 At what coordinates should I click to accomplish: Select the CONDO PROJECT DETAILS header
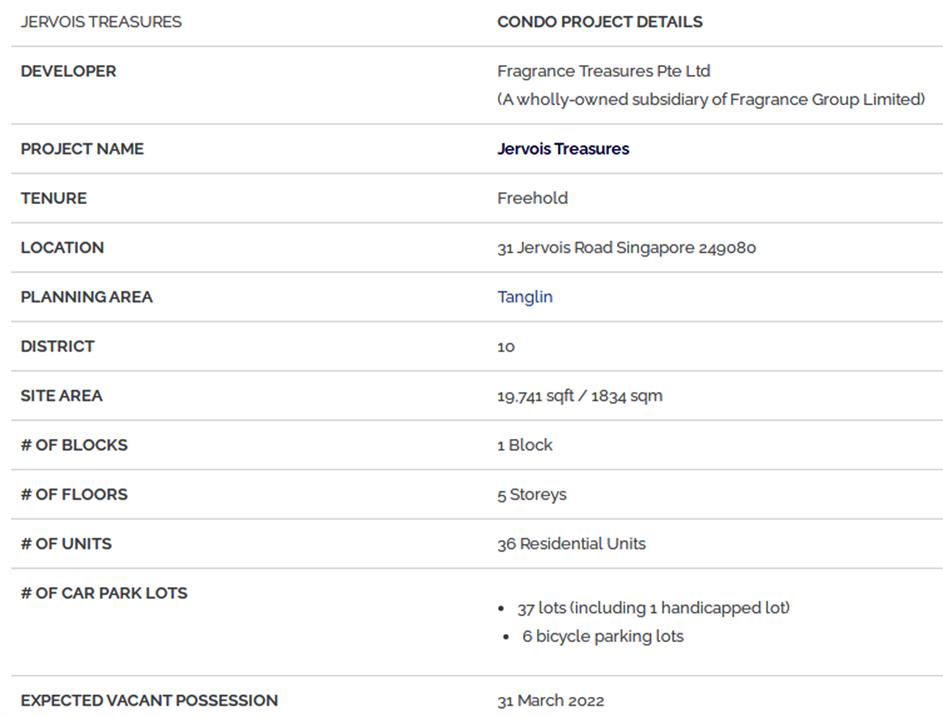tap(600, 22)
